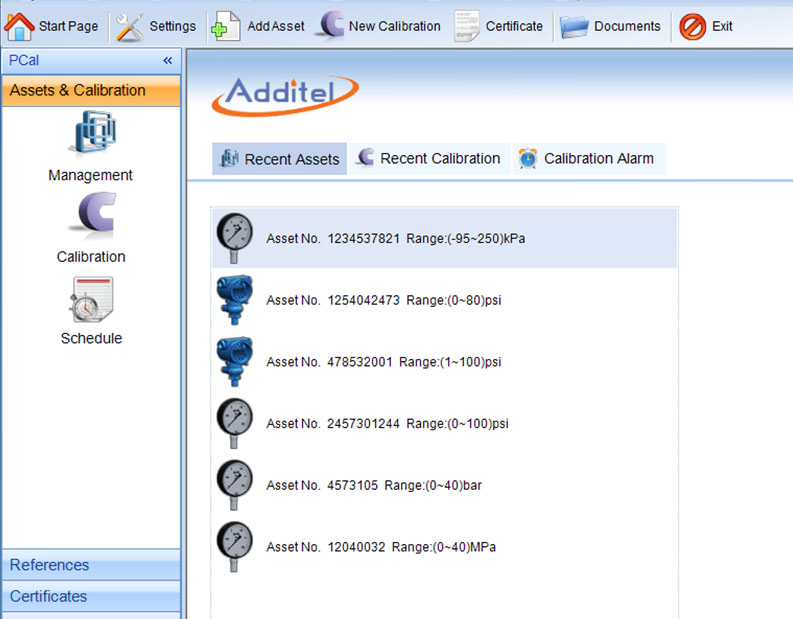Open the Calibration sidebar C icon

tap(93, 214)
